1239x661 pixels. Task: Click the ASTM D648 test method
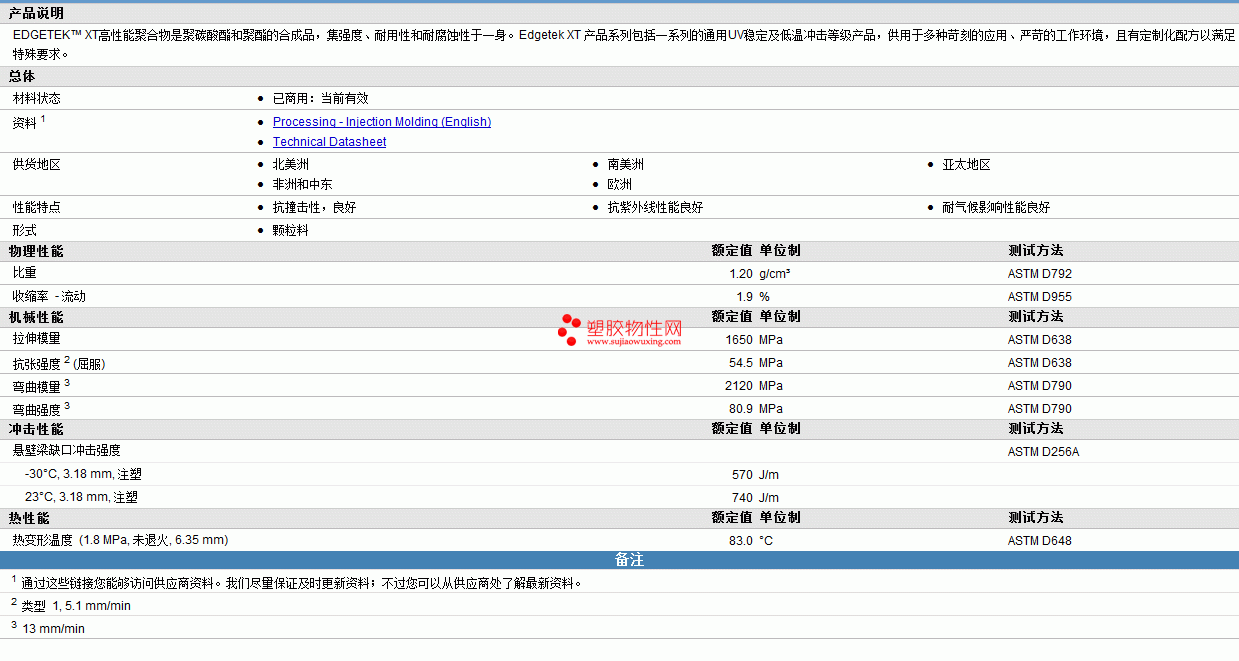pyautogui.click(x=1040, y=541)
